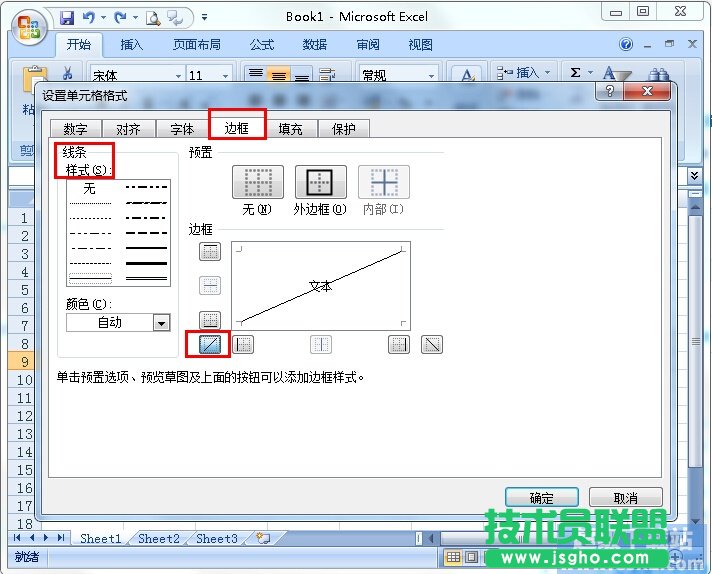Screen dimensions: 712x574
Task: Click the 取消 button
Action: 625,498
